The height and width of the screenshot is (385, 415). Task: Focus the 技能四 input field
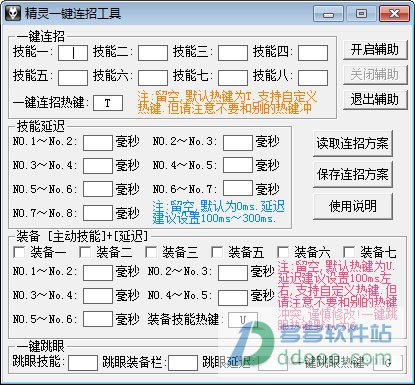tap(313, 53)
